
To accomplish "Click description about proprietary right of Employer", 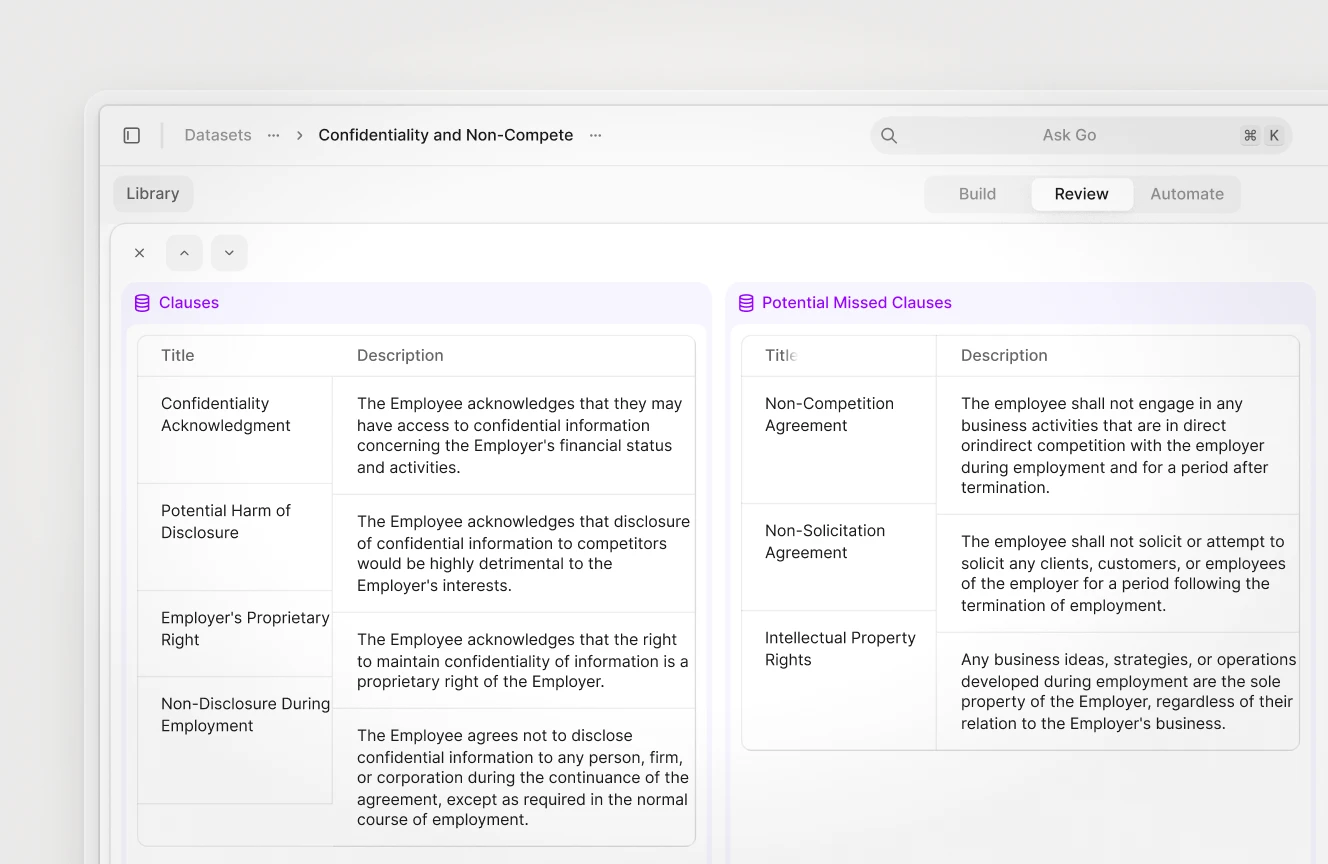I will click(514, 660).
